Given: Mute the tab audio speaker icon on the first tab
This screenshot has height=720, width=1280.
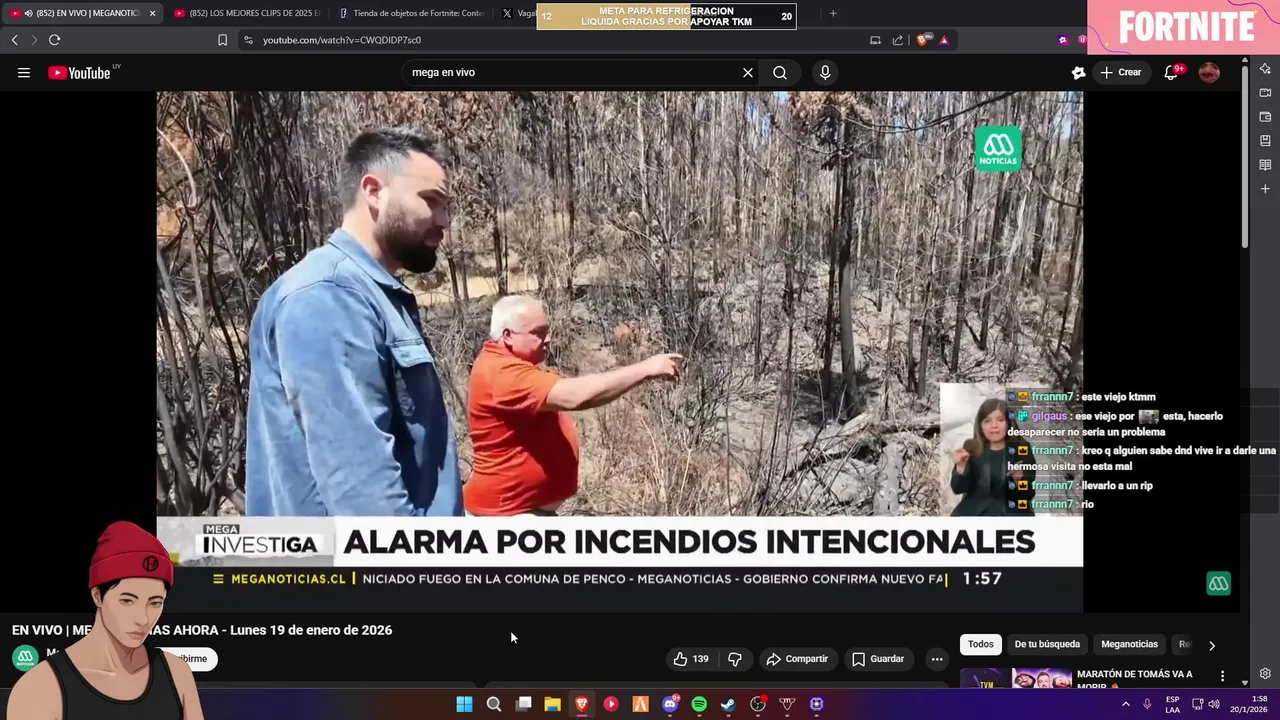Looking at the screenshot, I should [28, 13].
